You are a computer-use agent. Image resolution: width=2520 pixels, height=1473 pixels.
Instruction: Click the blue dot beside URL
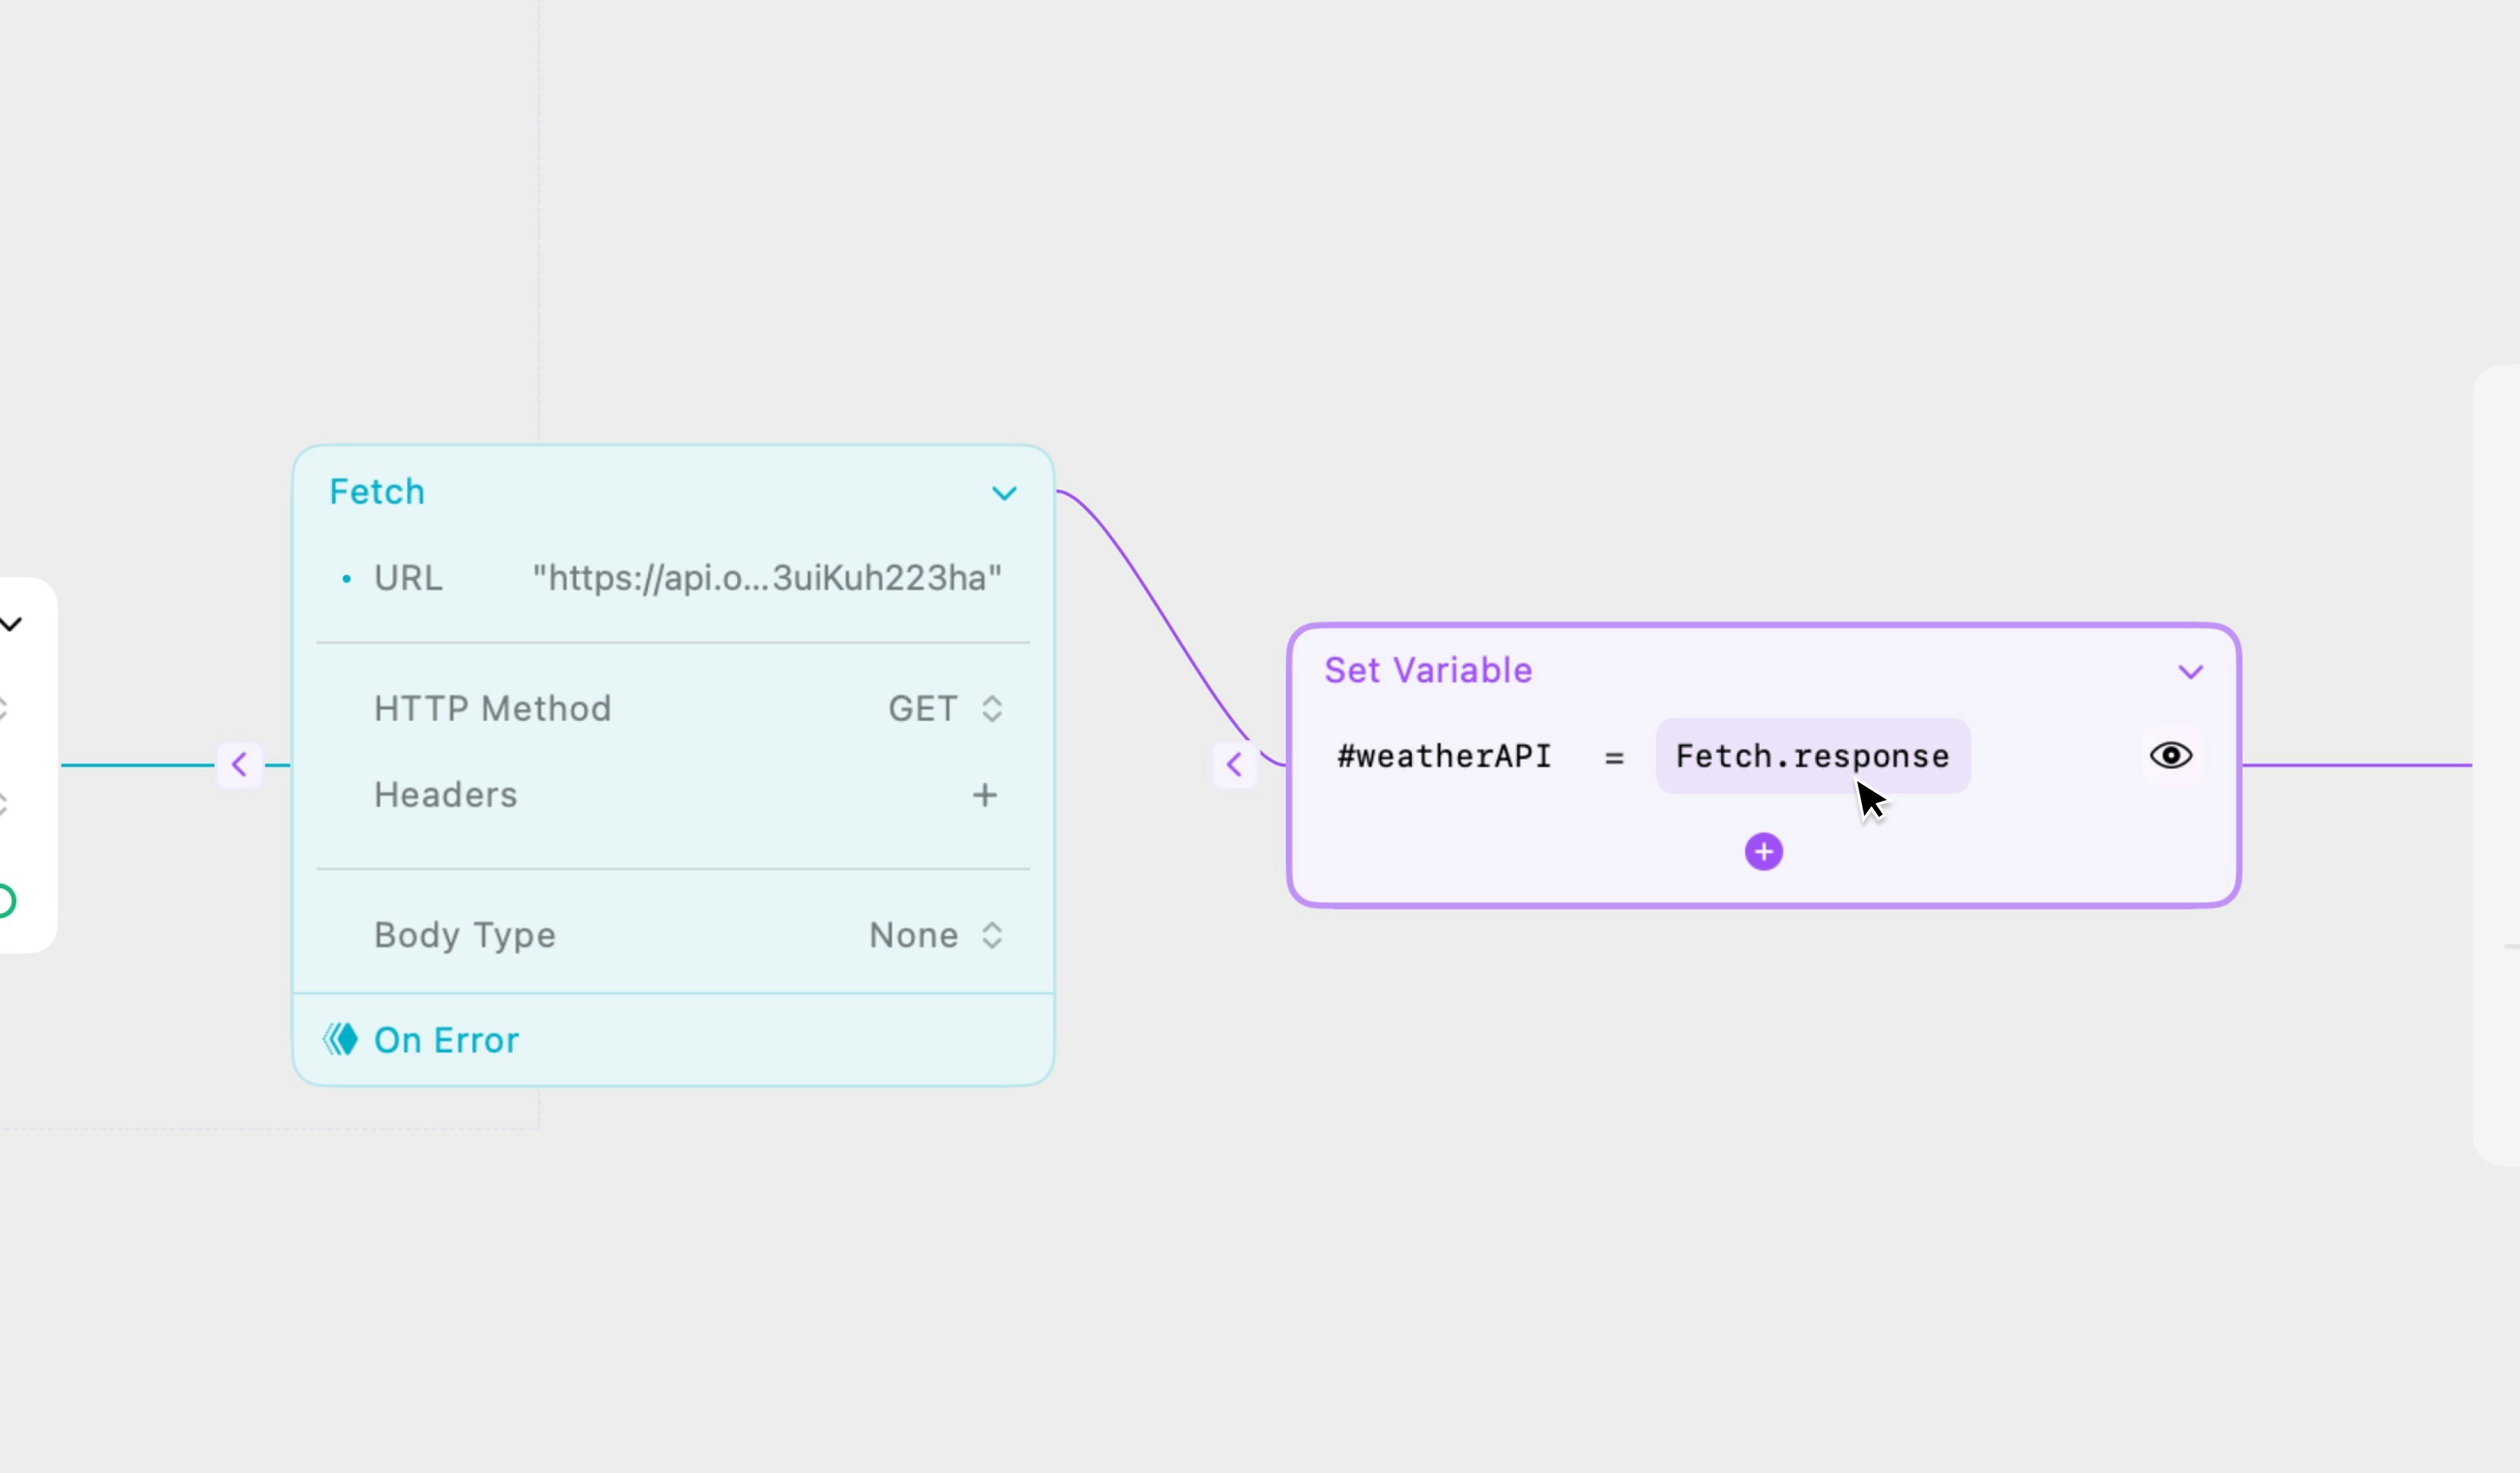point(346,579)
